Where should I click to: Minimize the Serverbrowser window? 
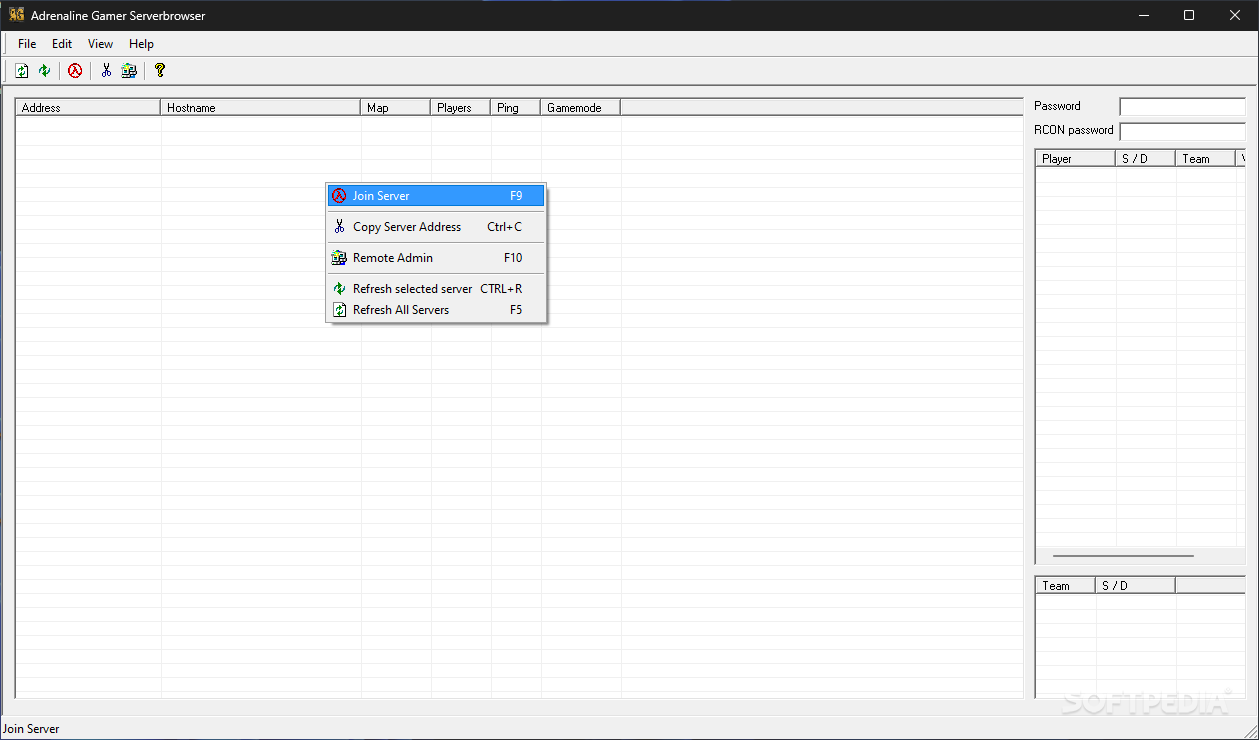(x=1143, y=15)
